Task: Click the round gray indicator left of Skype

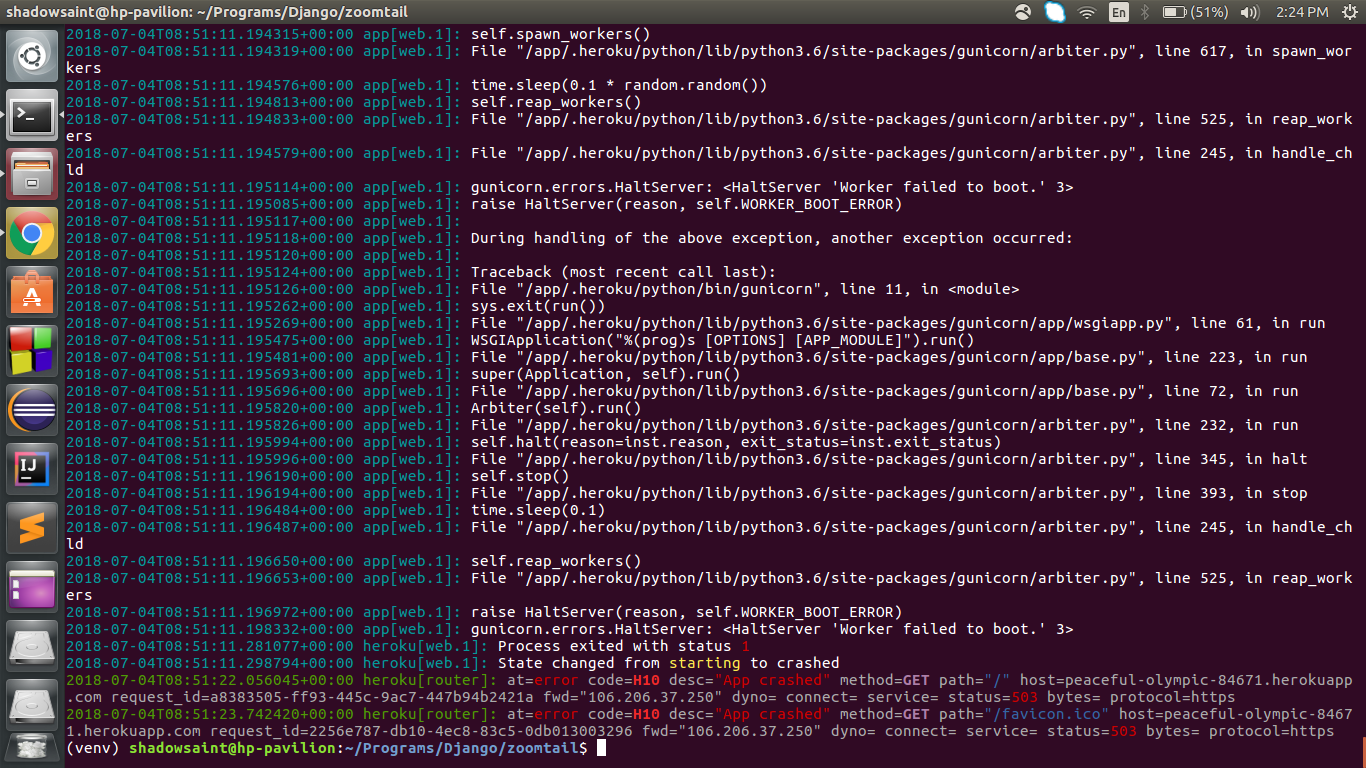Action: 1023,12
